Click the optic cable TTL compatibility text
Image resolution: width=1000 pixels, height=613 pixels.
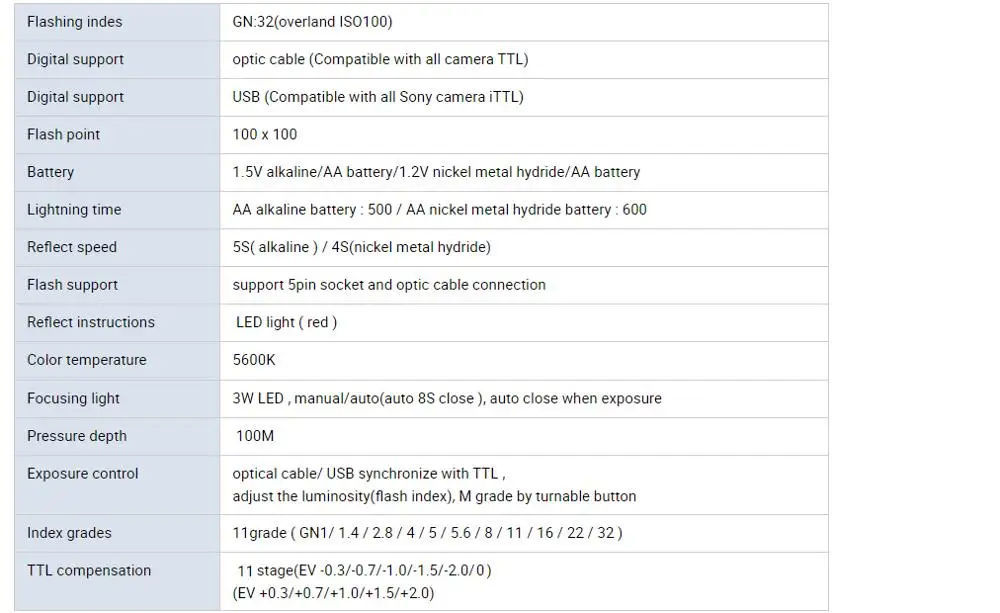tap(380, 59)
